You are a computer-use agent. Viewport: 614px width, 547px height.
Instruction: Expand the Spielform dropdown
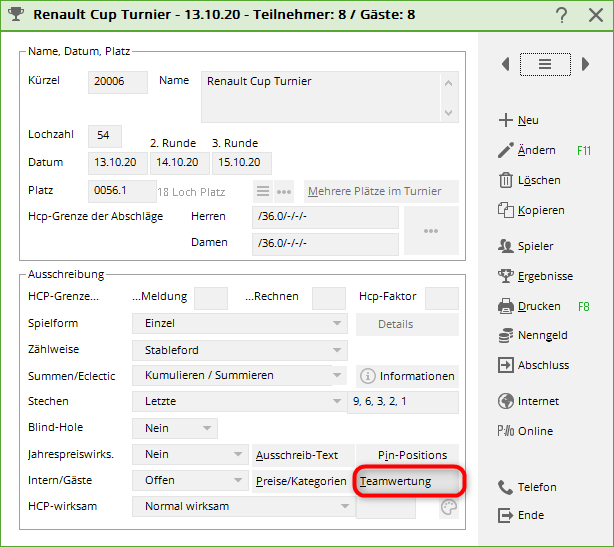336,324
